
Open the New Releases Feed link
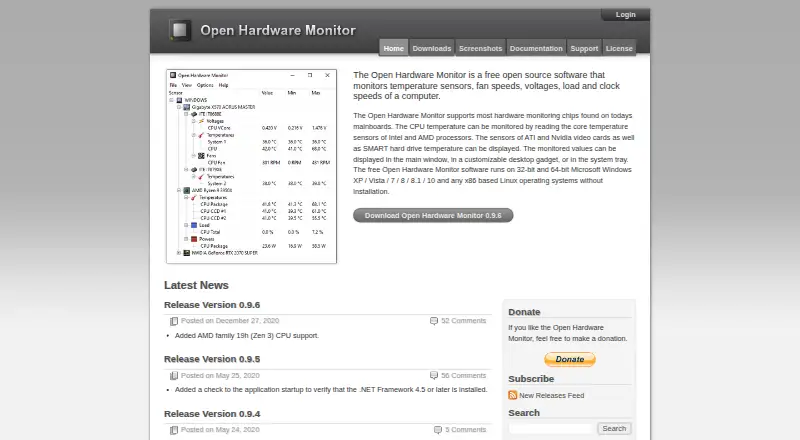coord(552,396)
